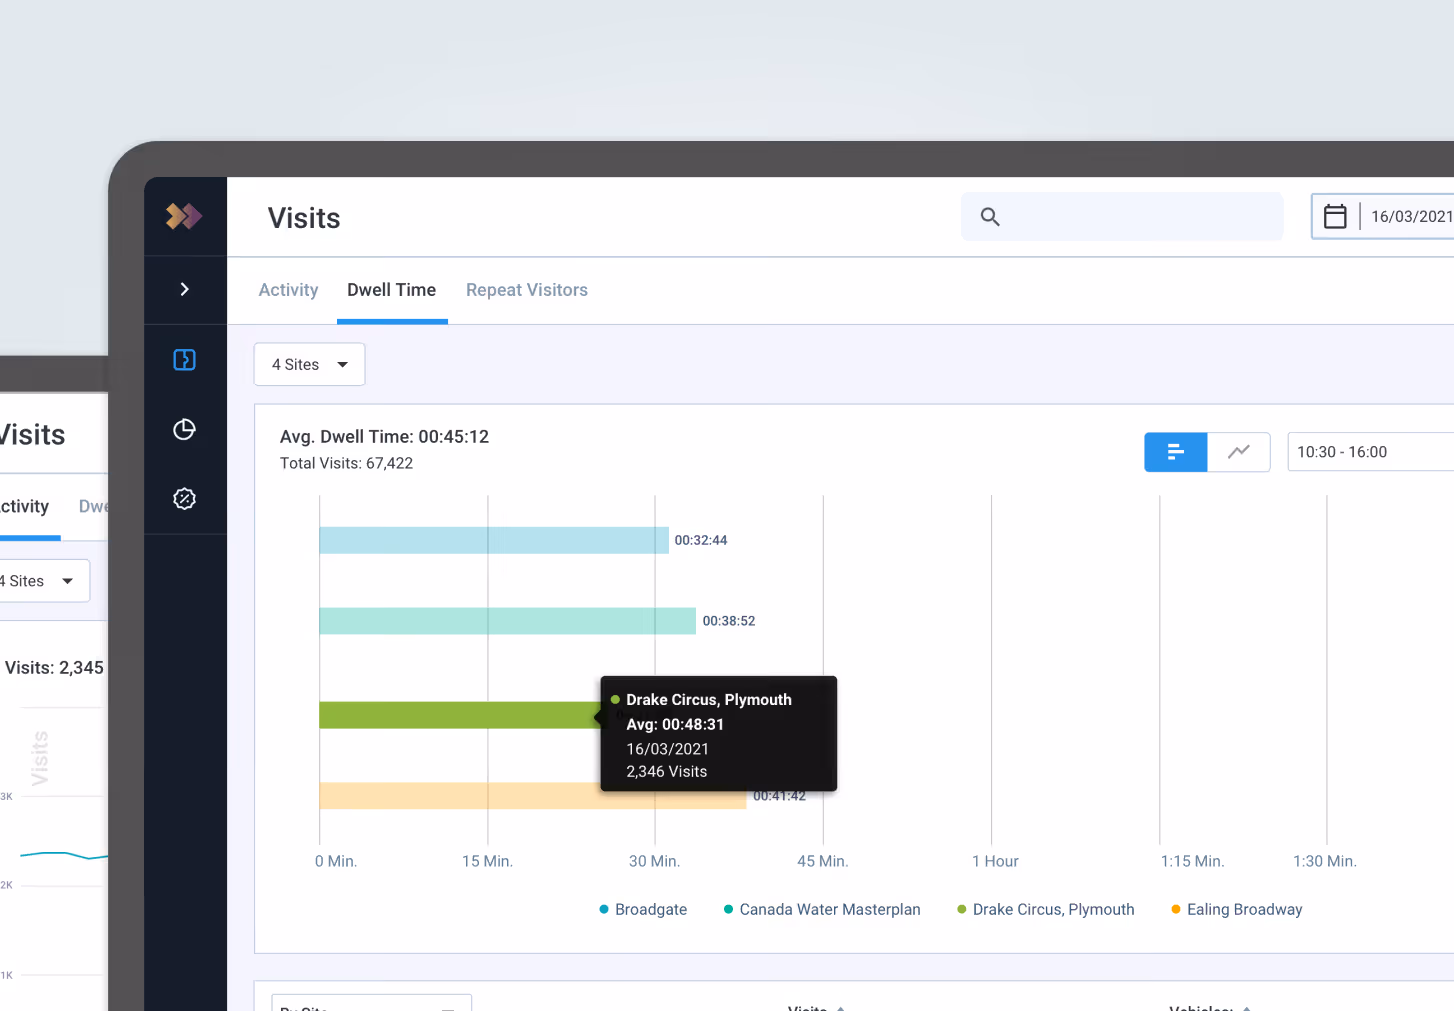Open the calendar date picker icon
Viewport: 1454px width, 1011px height.
coord(1335,216)
